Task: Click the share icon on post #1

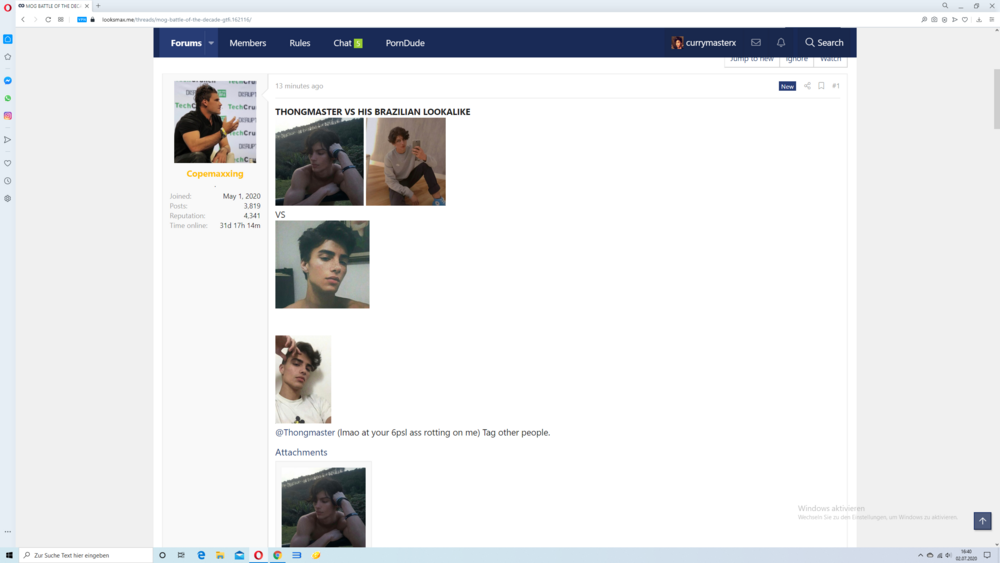Action: point(807,86)
